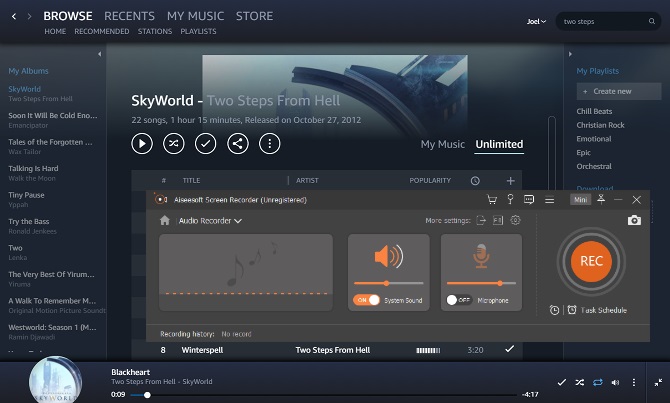
Task: Collapse the My Albums sidebar
Action: coord(100,54)
